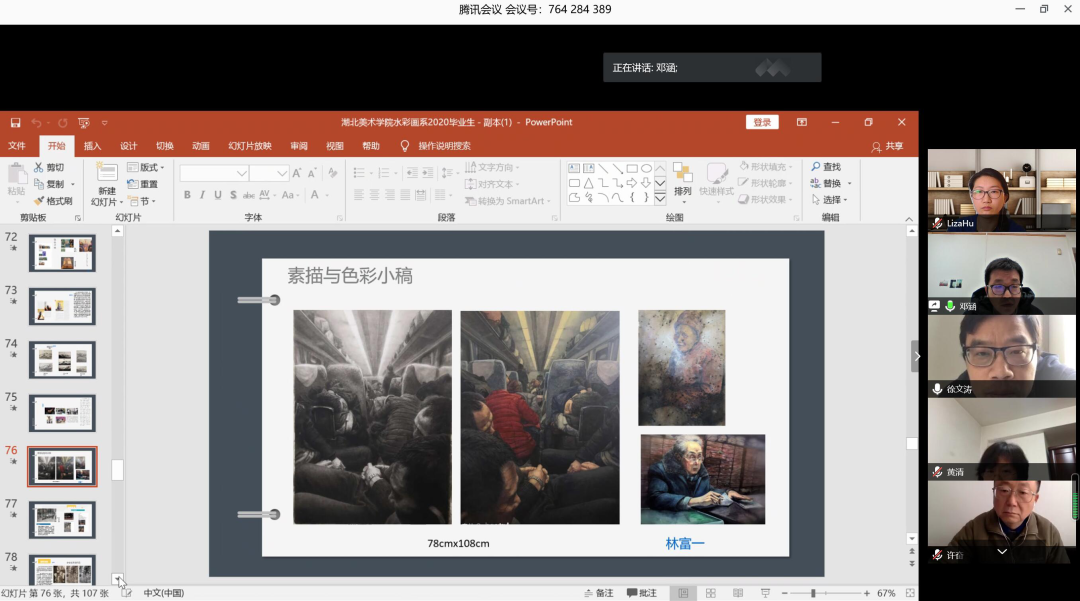1080x601 pixels.
Task: Open the 文件 menu
Action: pos(17,146)
